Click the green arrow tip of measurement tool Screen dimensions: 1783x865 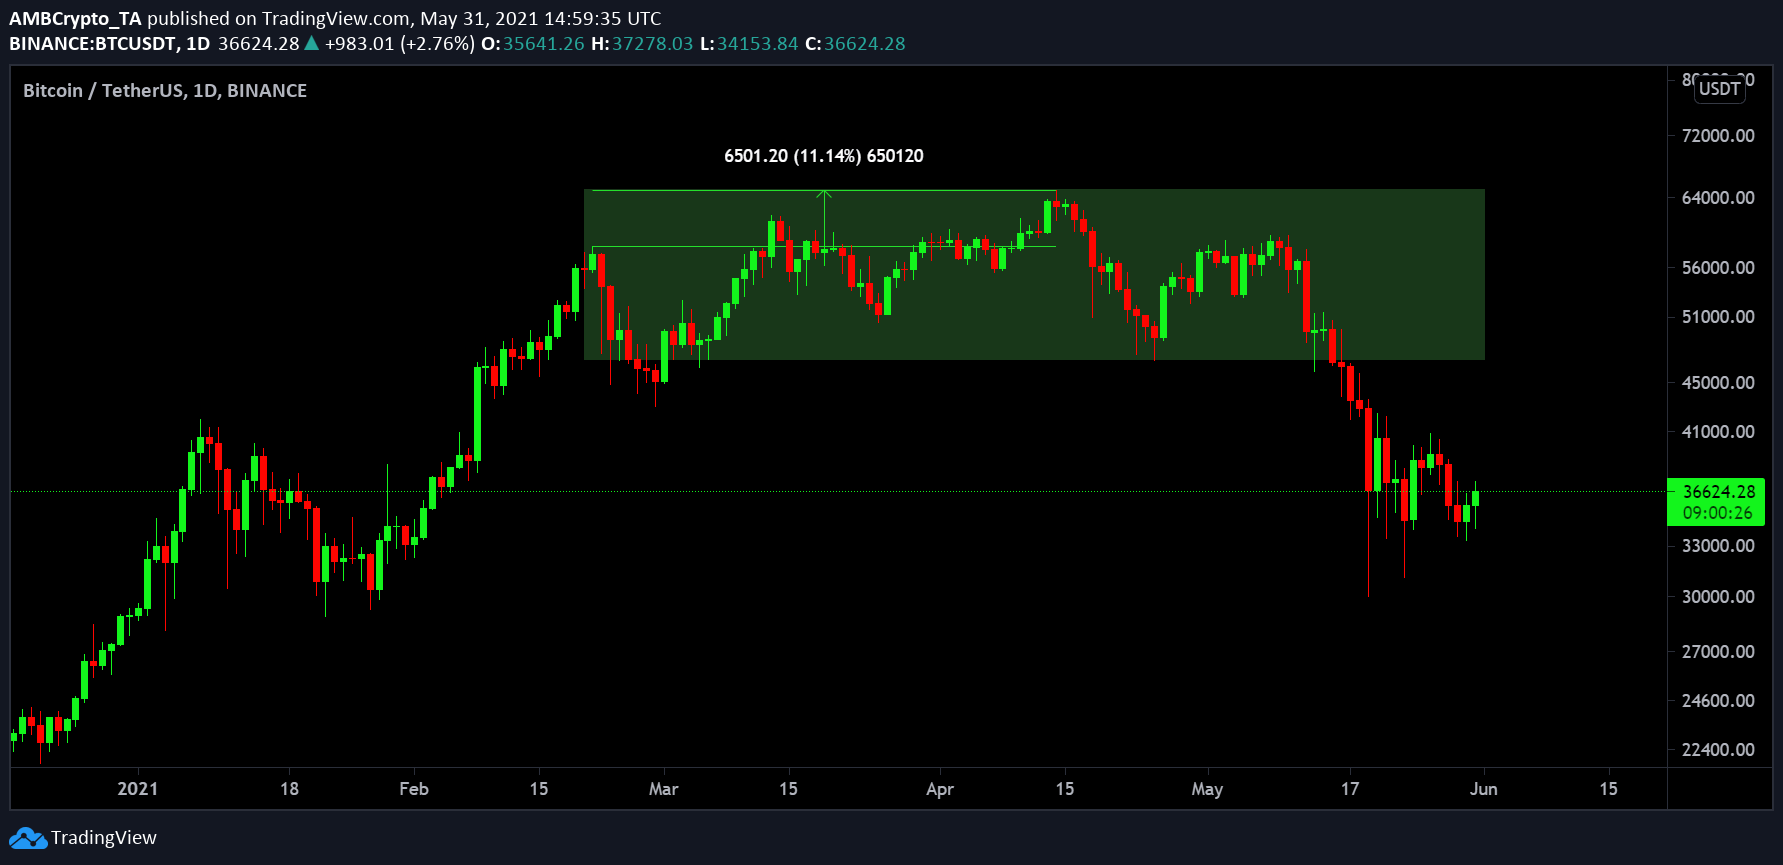[824, 193]
